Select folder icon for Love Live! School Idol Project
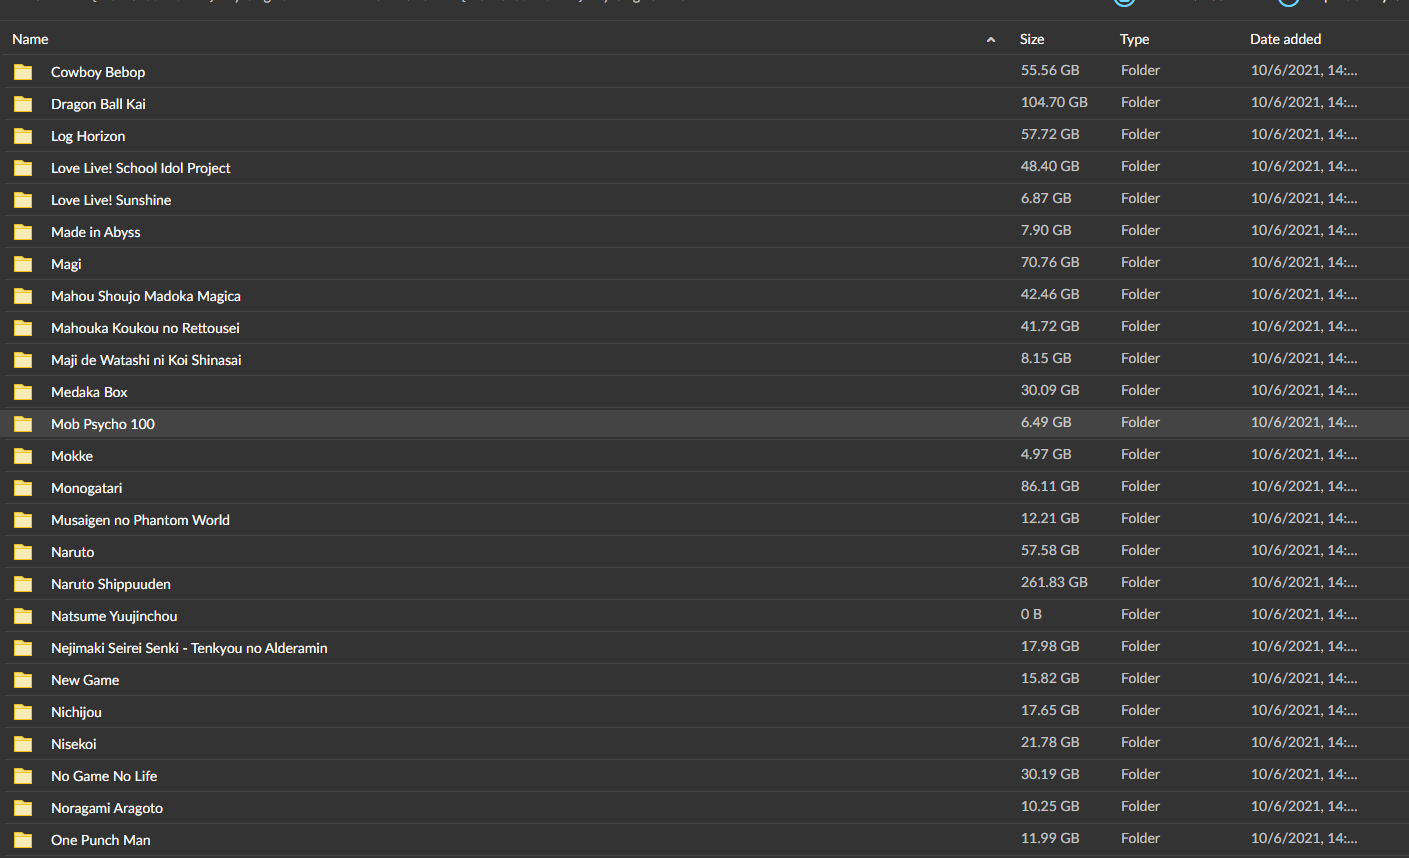This screenshot has height=858, width=1409. click(23, 168)
